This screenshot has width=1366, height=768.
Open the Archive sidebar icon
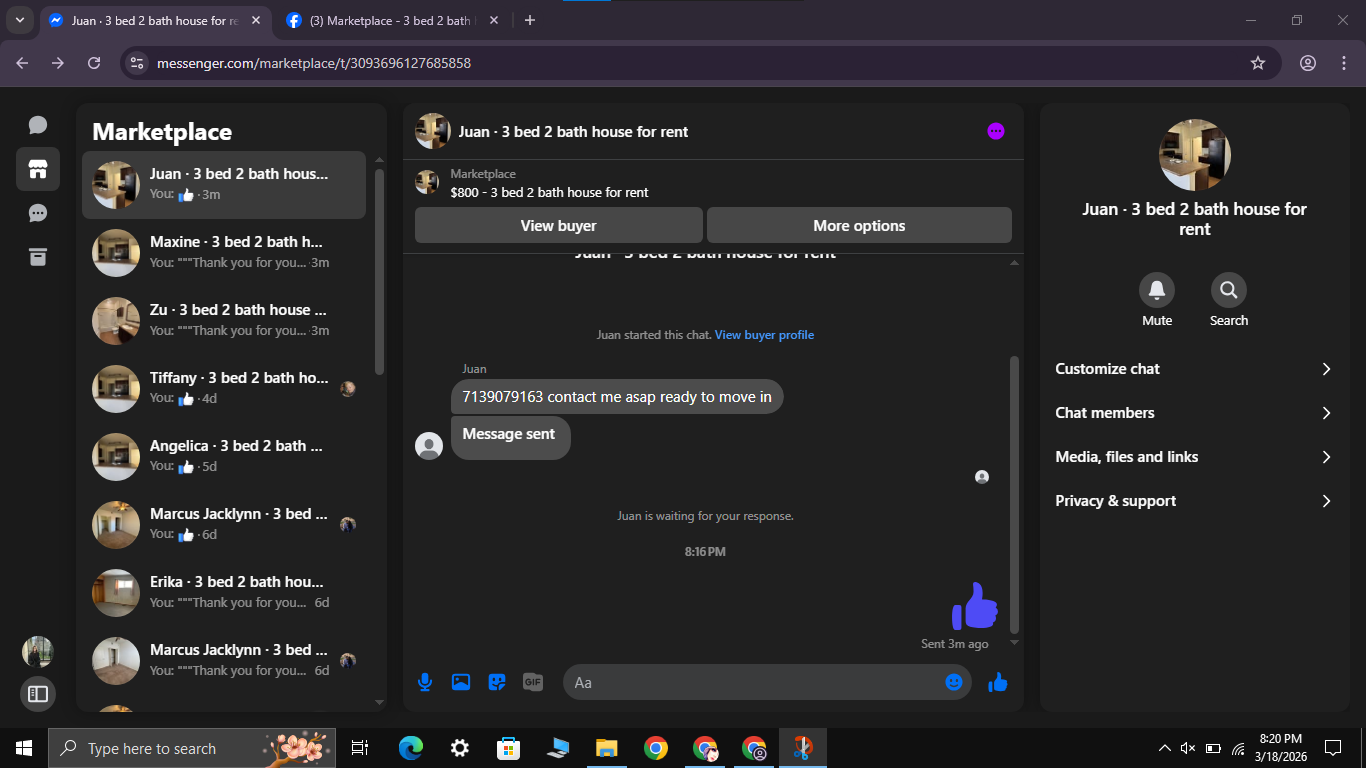pos(38,257)
